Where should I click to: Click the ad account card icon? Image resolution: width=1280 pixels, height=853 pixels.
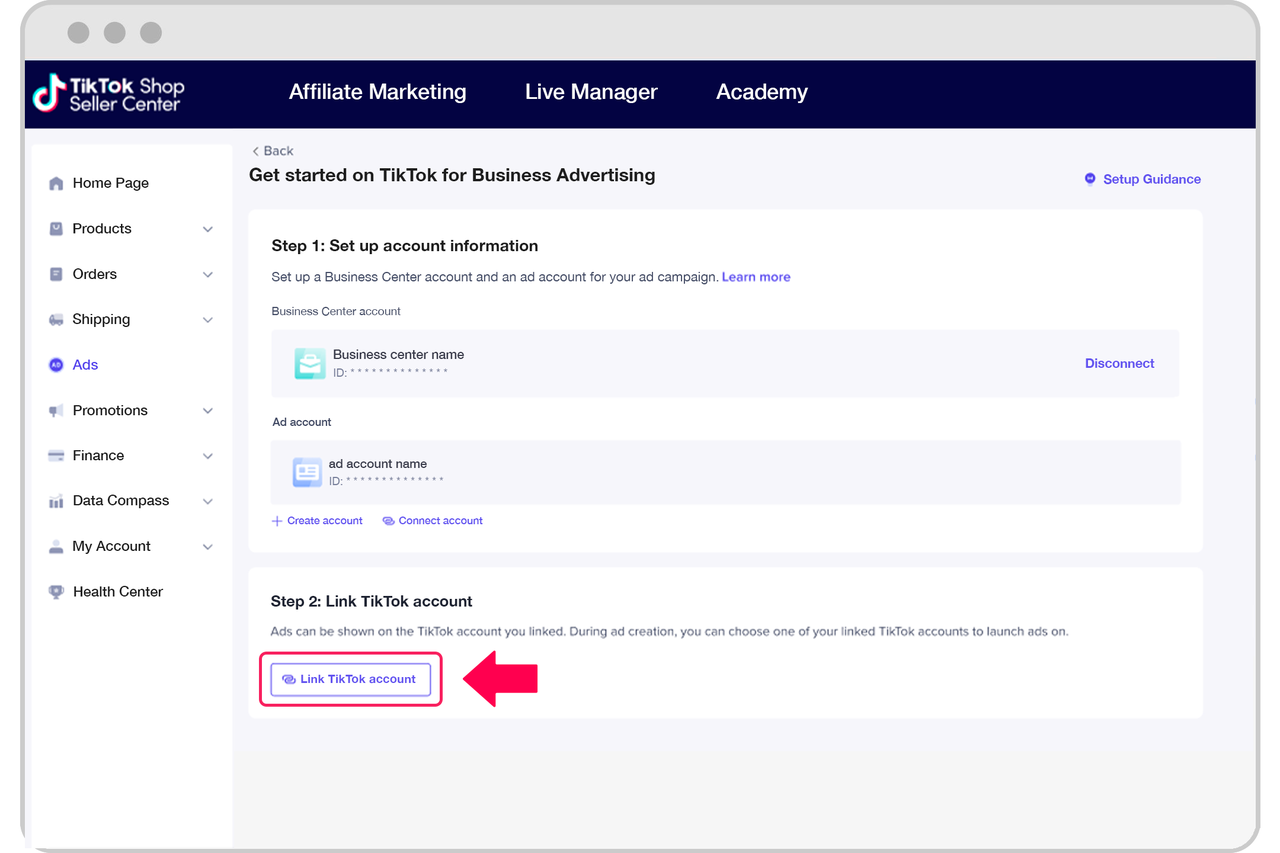pyautogui.click(x=307, y=472)
